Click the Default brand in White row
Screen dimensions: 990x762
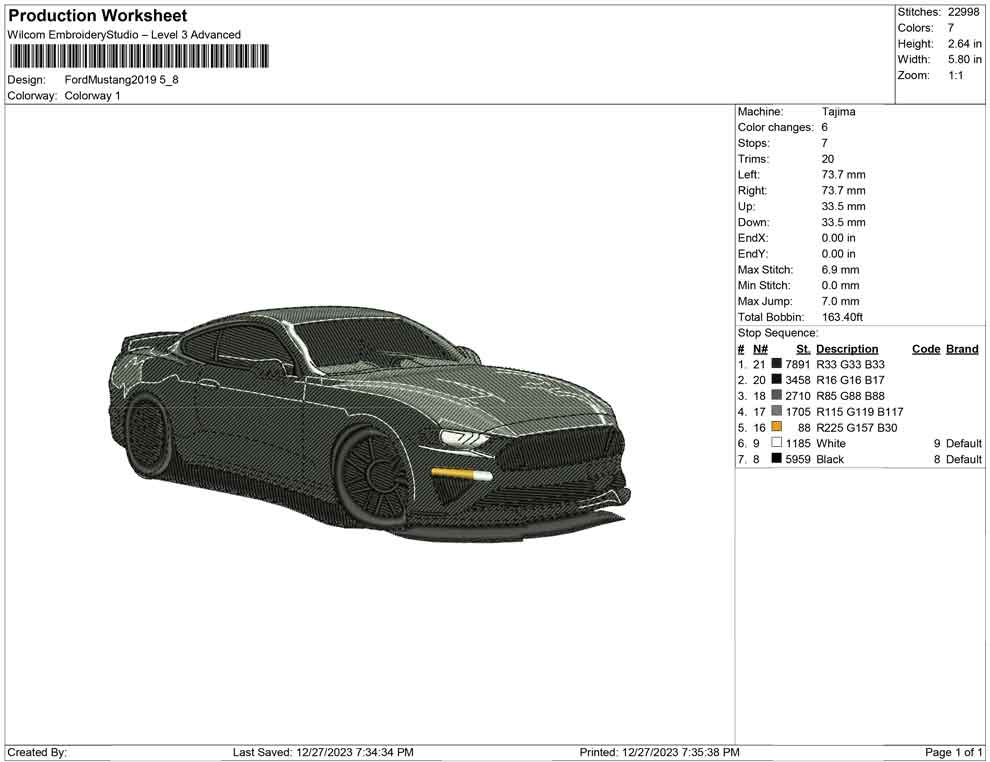[x=963, y=443]
